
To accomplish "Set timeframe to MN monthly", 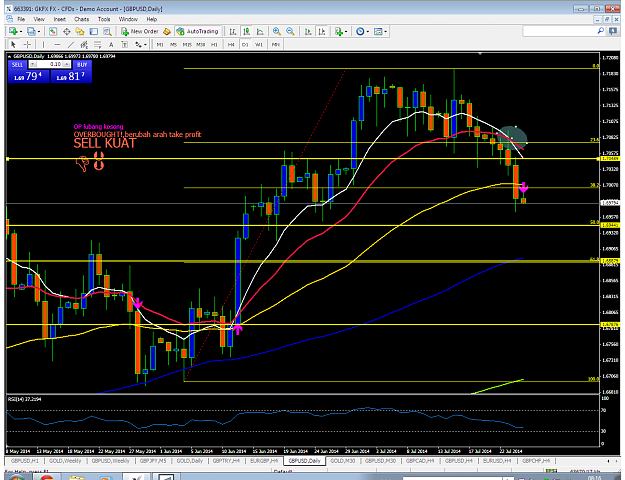I will click(x=275, y=44).
